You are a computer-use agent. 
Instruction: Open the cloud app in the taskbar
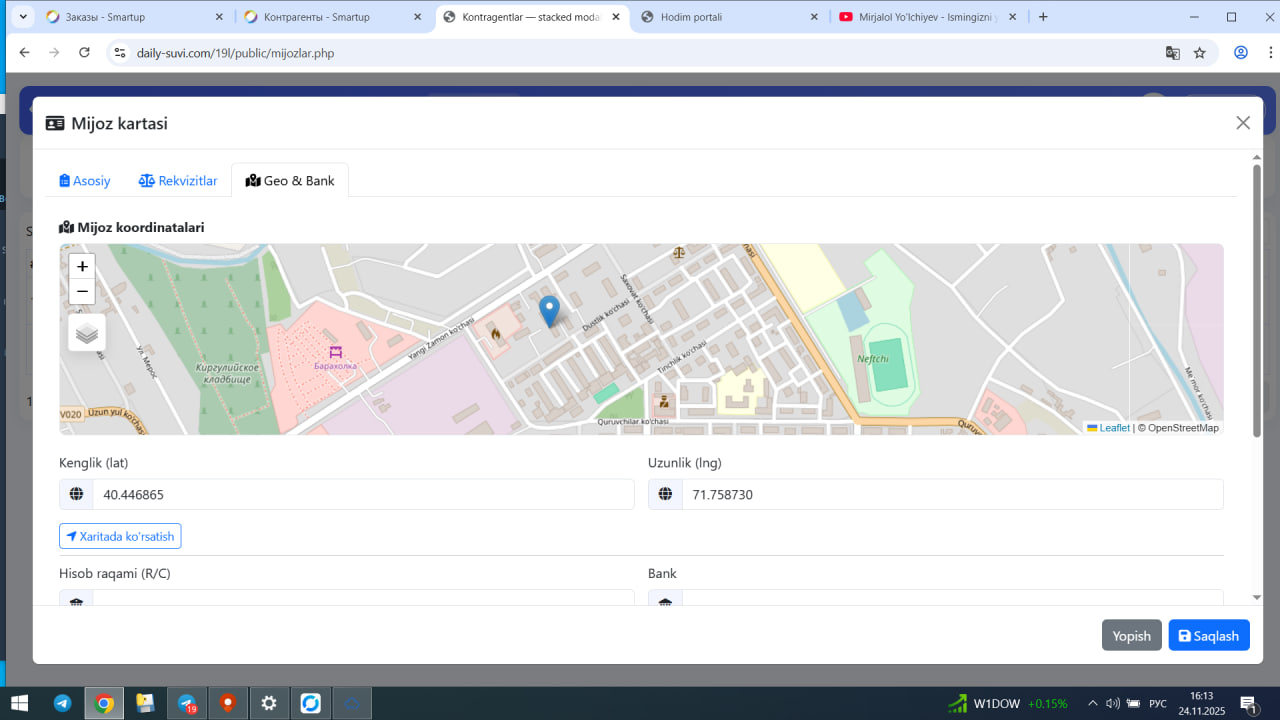click(352, 703)
